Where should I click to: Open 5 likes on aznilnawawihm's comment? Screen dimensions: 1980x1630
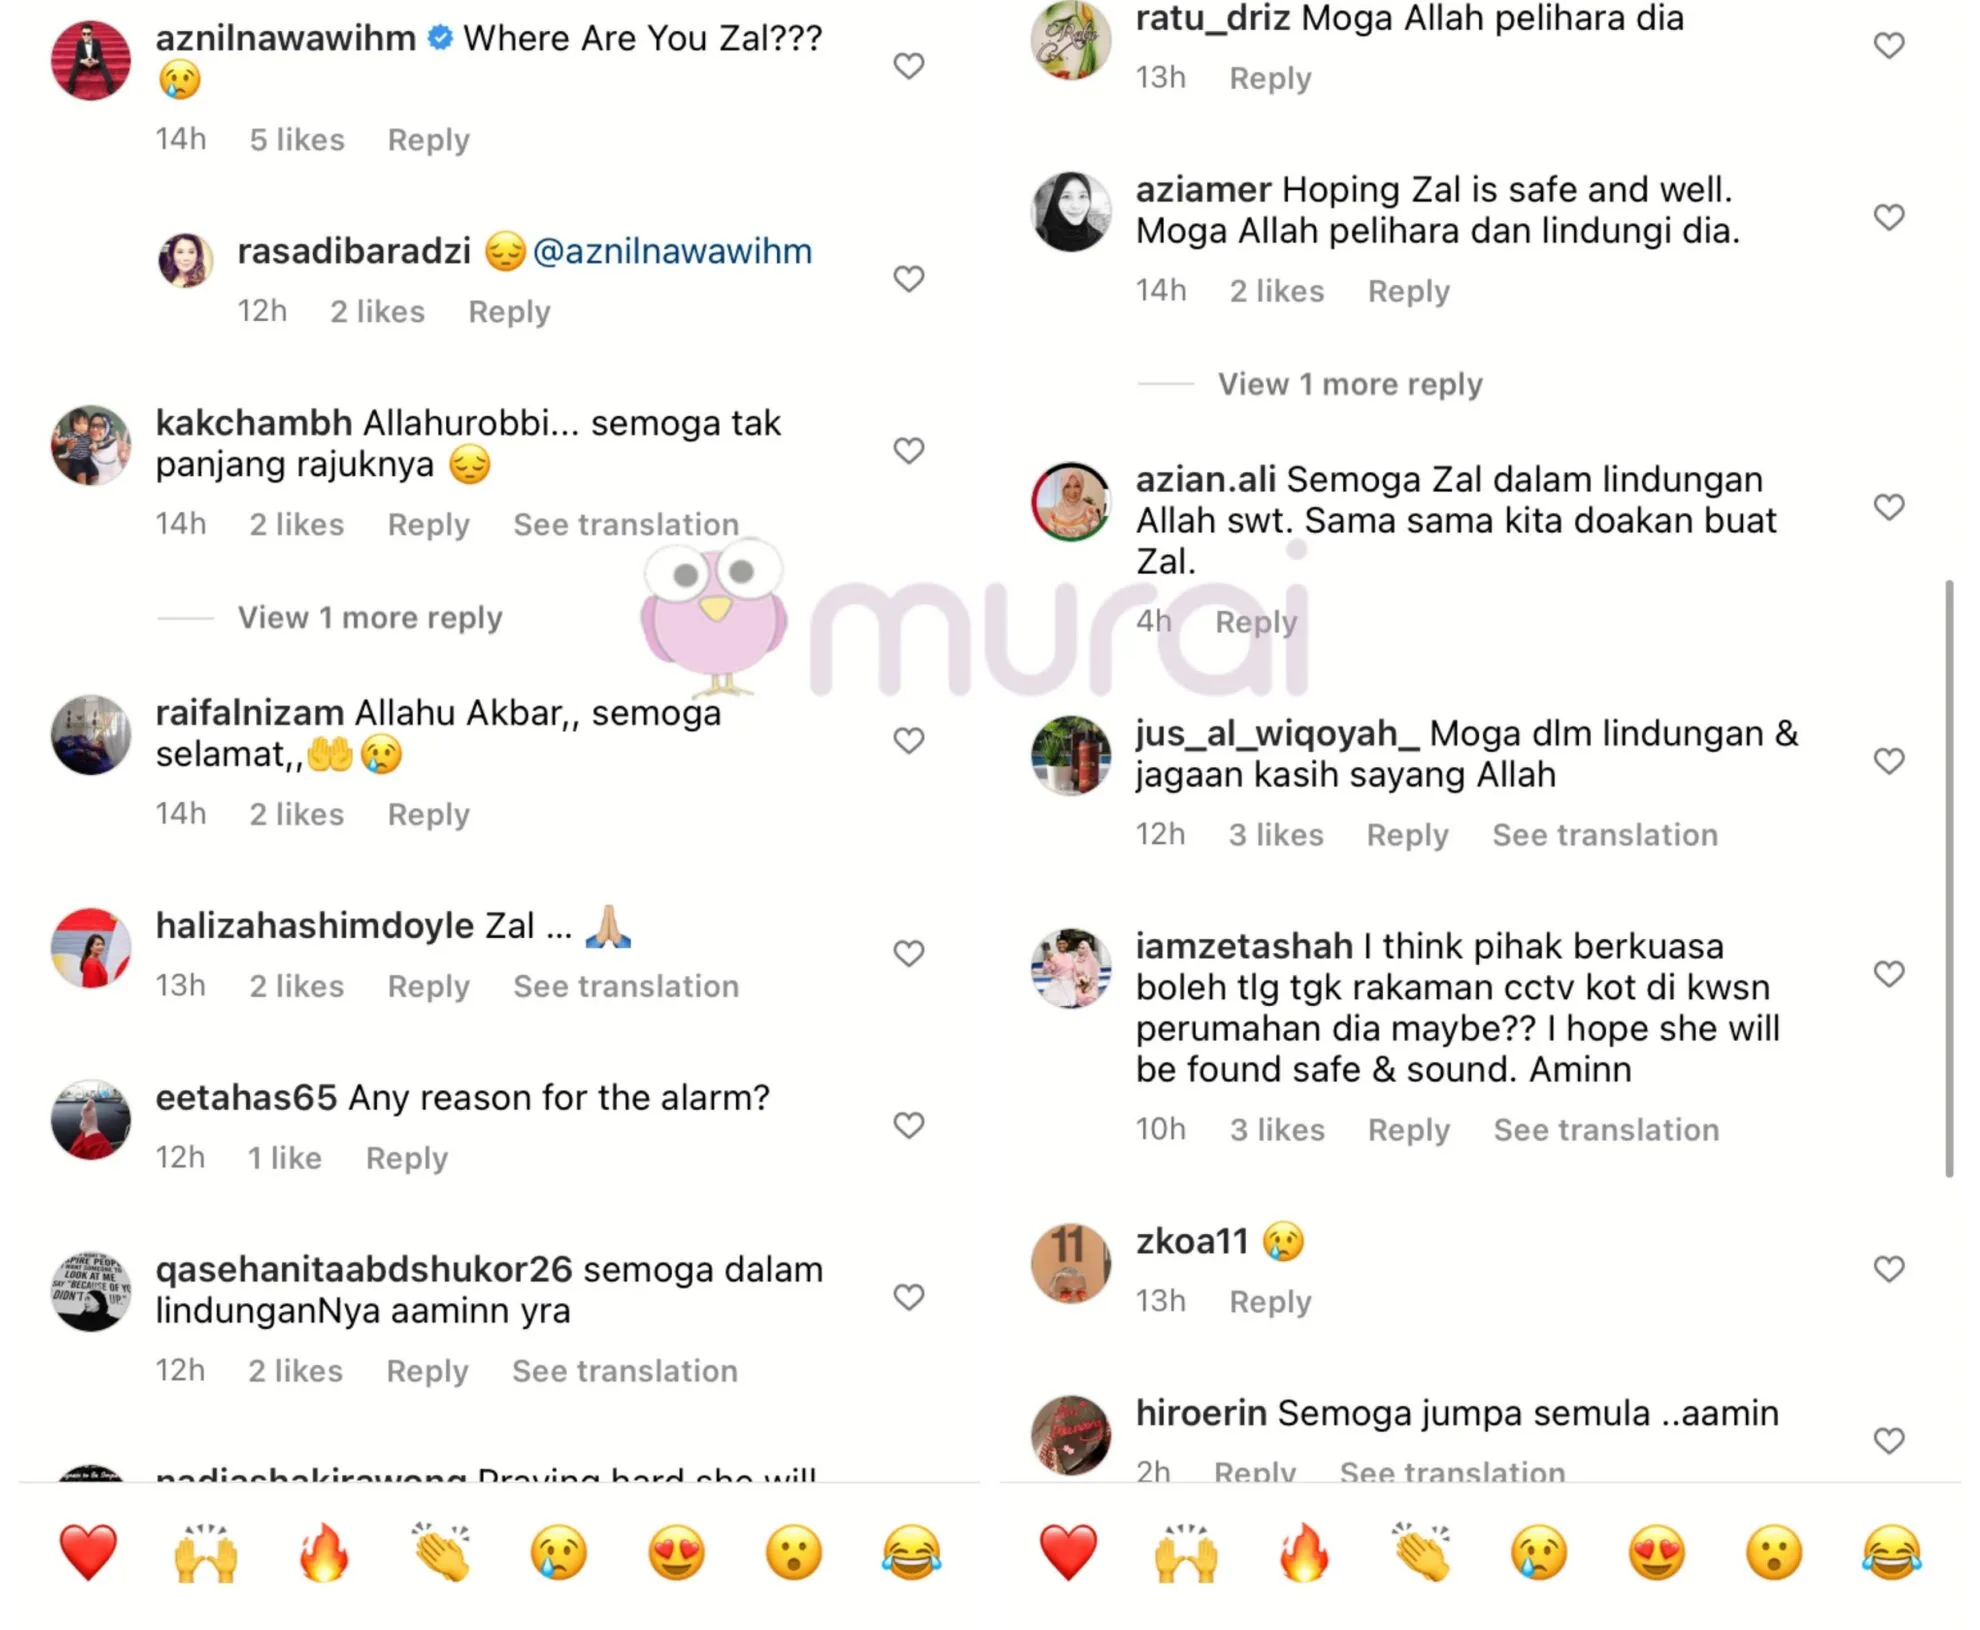(297, 139)
